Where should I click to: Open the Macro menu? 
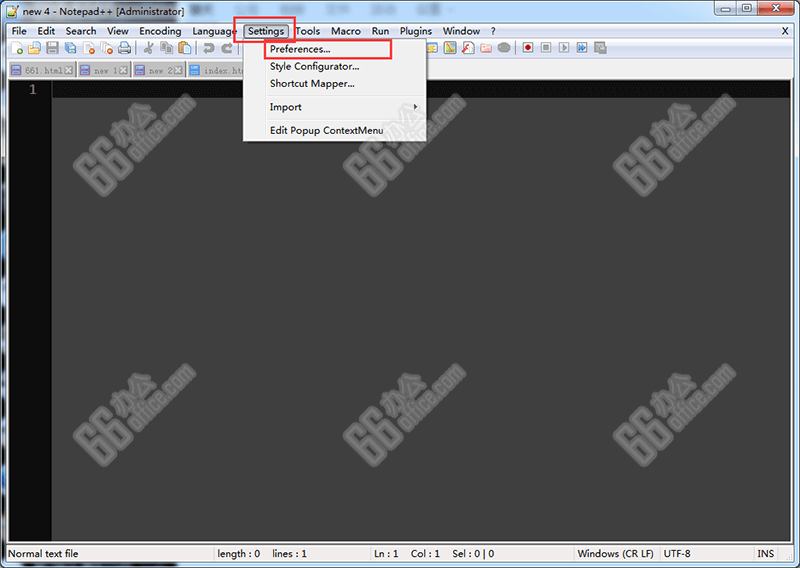pyautogui.click(x=346, y=31)
